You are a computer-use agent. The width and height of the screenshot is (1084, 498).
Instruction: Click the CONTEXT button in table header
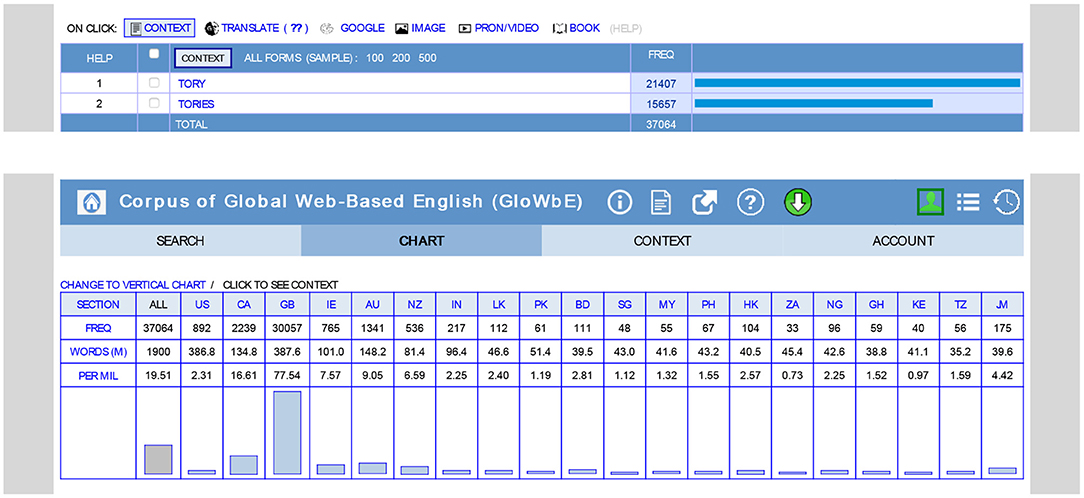[x=203, y=58]
